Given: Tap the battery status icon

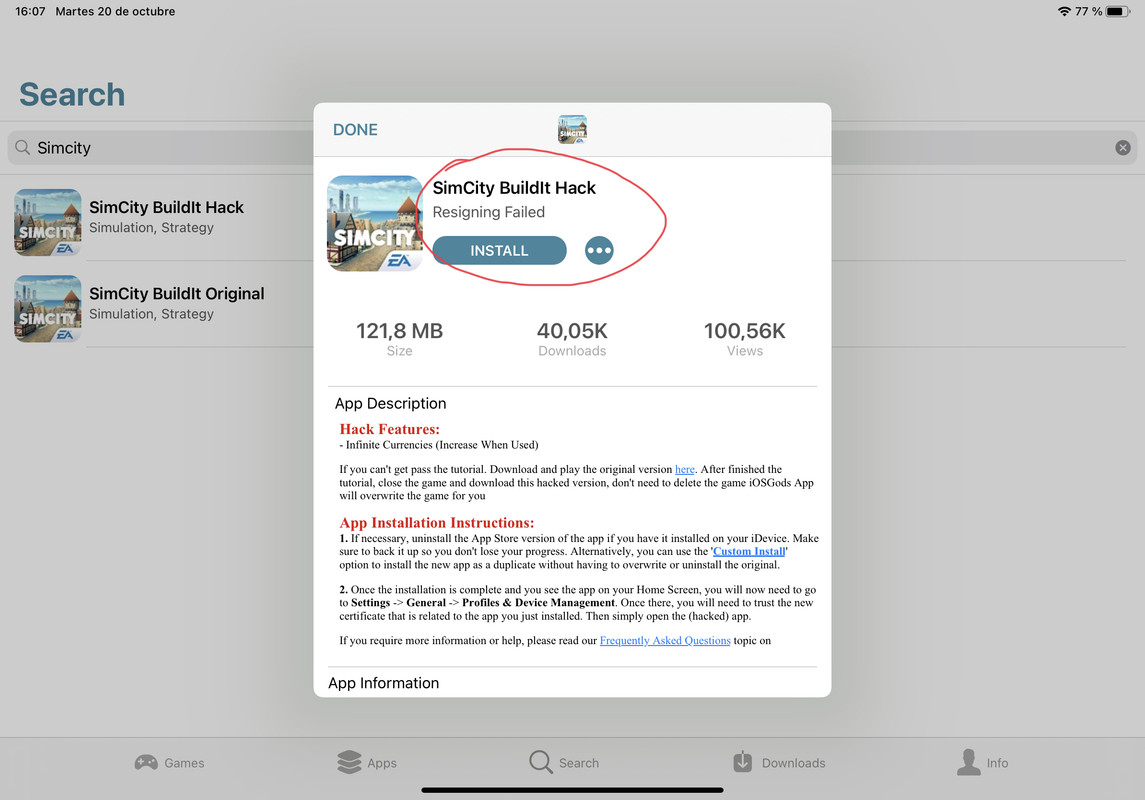Looking at the screenshot, I should [x=1118, y=12].
